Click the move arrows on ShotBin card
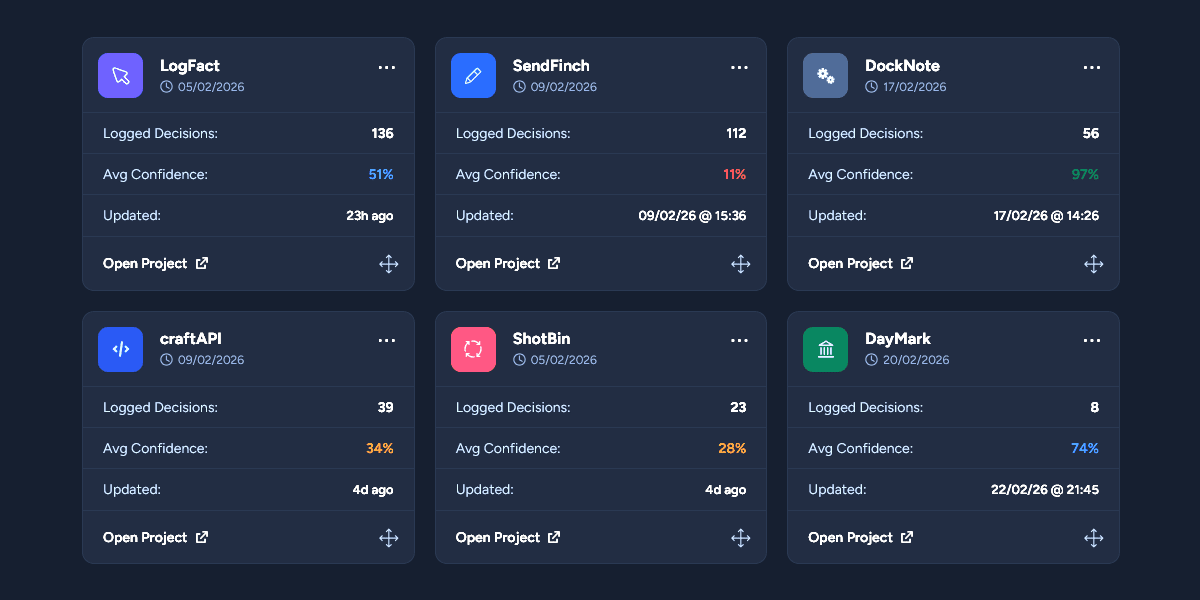The width and height of the screenshot is (1200, 600). (740, 538)
